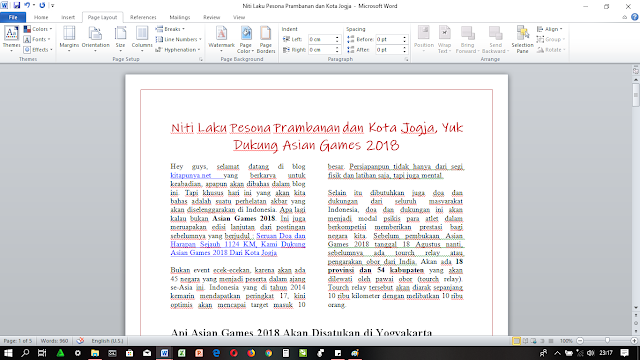Expand the Line Numbers dropdown
This screenshot has width=640, height=360.
point(179,39)
